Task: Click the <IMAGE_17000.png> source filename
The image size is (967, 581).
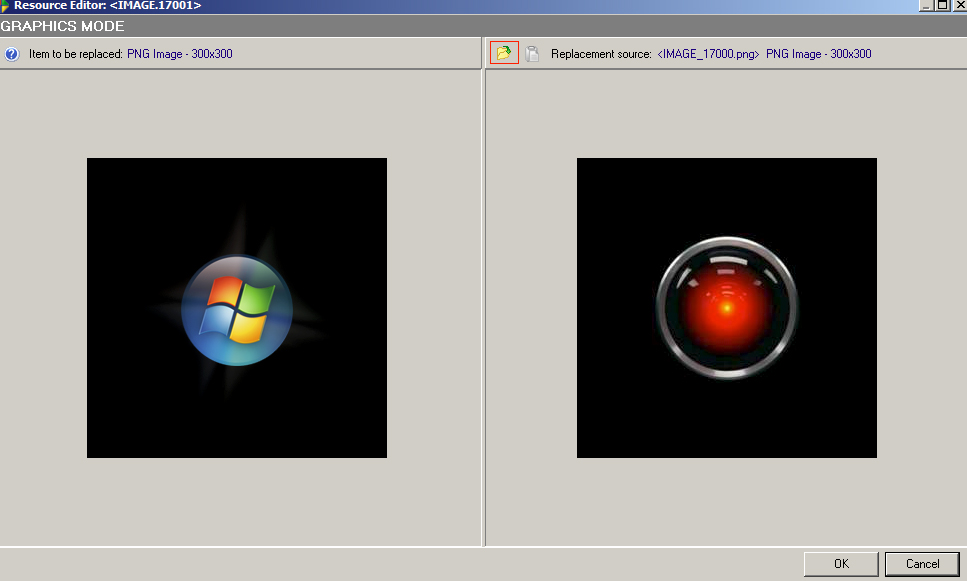Action: 708,54
